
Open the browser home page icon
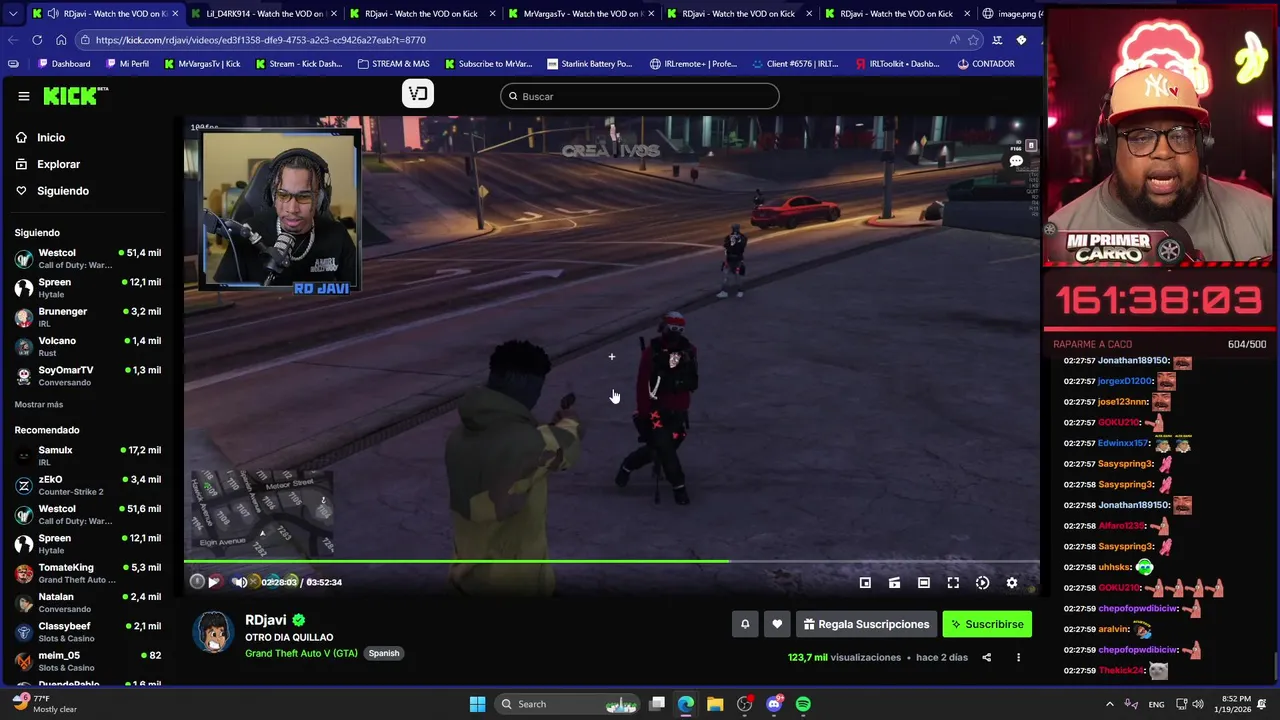[61, 40]
